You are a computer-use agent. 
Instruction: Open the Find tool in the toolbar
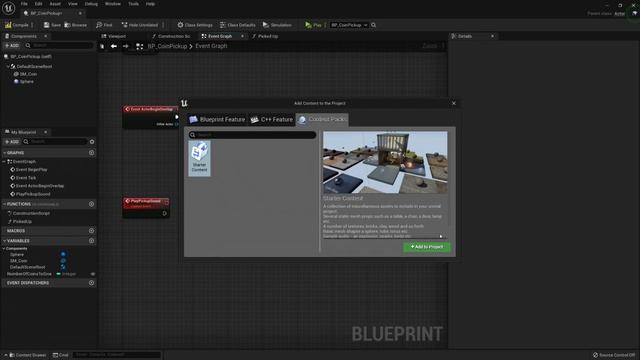(104, 25)
